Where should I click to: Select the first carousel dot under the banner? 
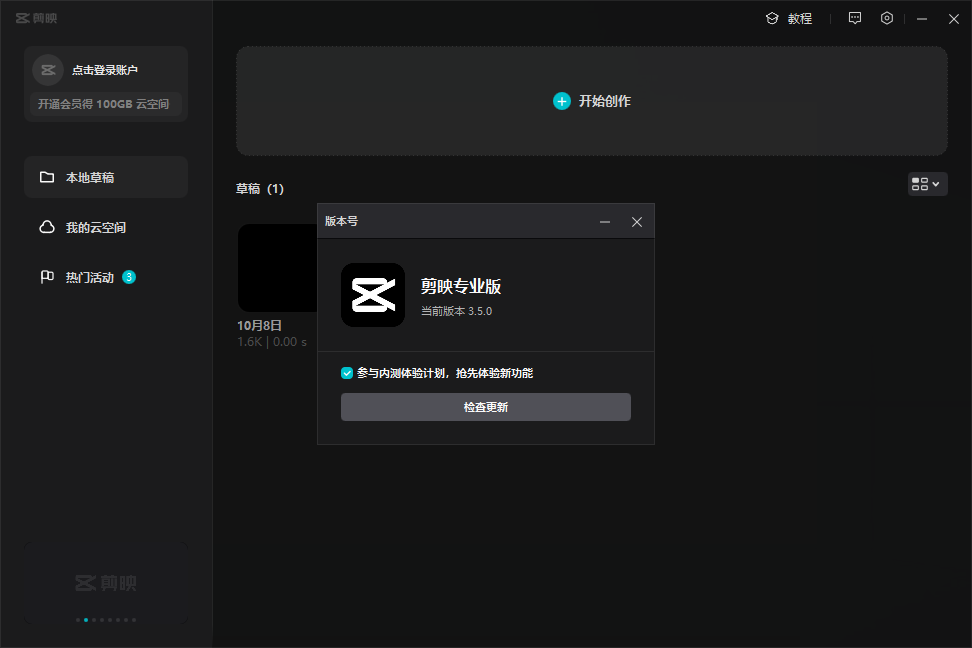click(78, 620)
